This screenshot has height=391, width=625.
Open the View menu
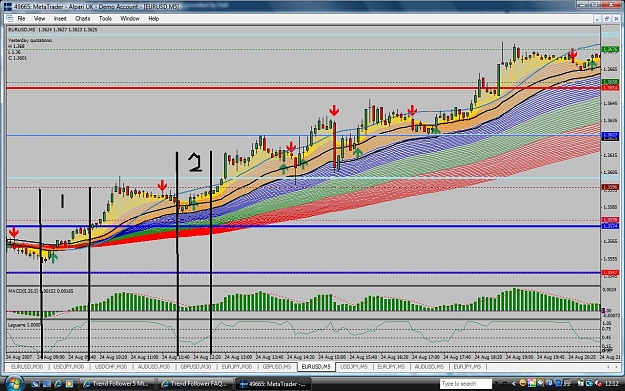point(39,18)
